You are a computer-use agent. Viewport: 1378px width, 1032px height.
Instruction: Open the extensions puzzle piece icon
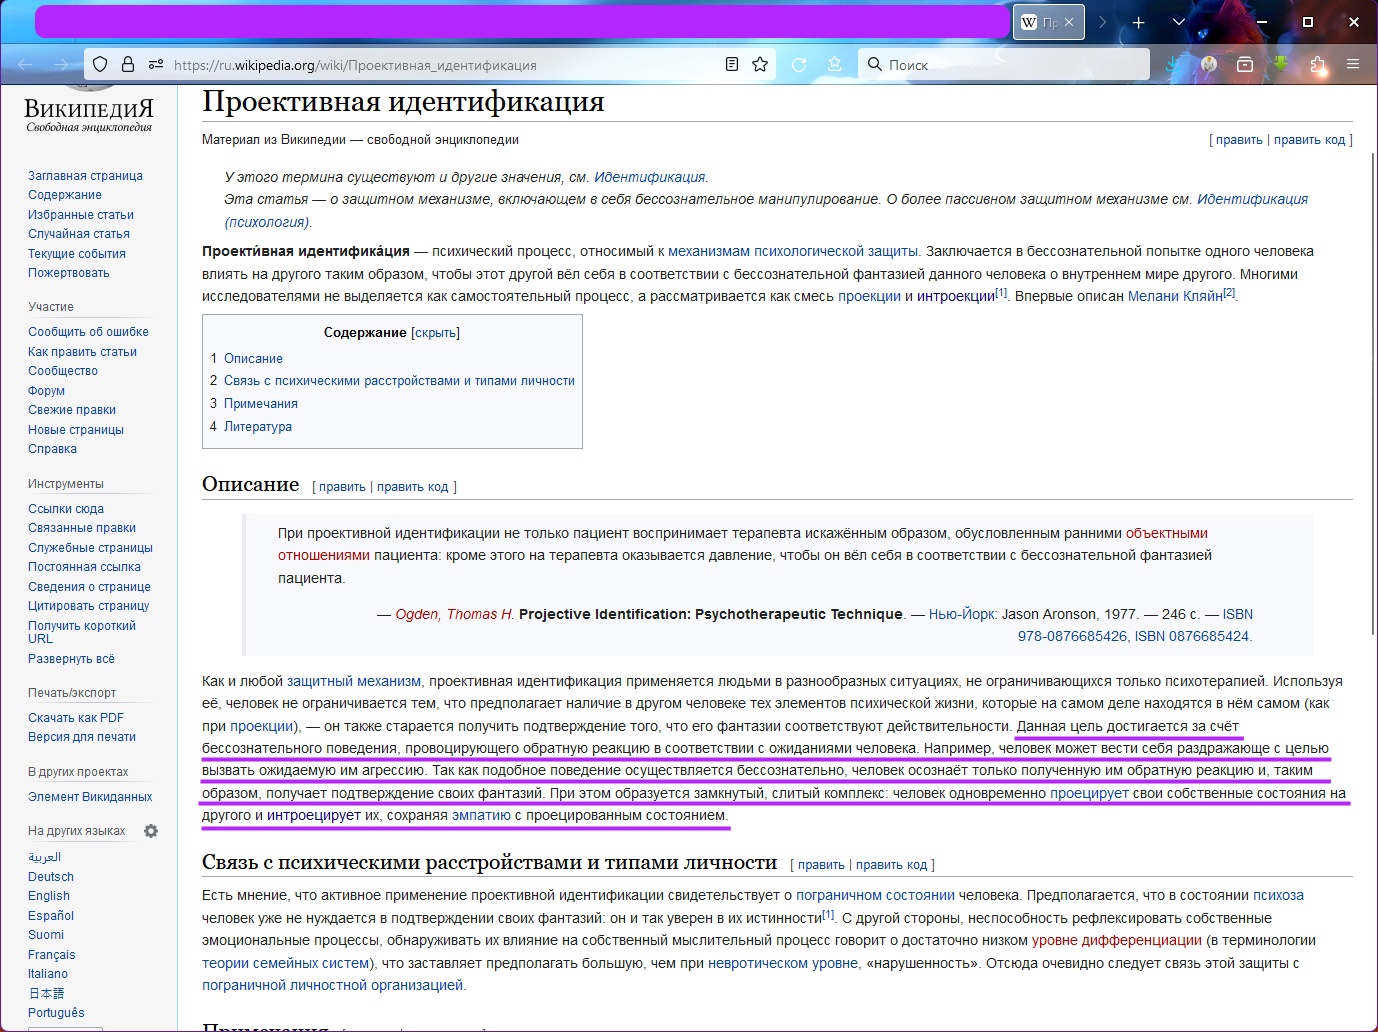(x=1317, y=65)
